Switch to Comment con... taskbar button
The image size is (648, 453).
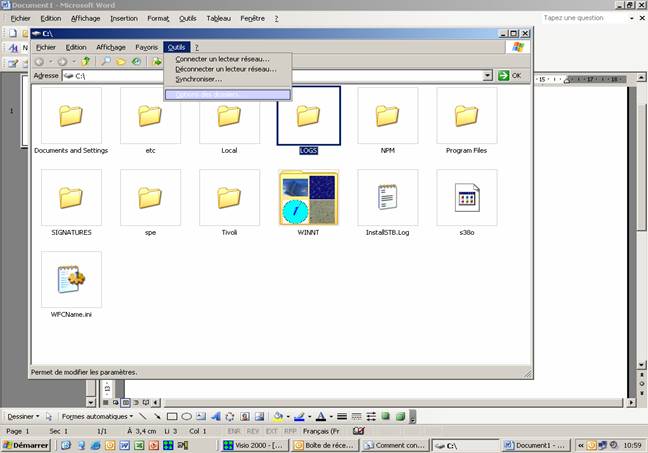[395, 445]
